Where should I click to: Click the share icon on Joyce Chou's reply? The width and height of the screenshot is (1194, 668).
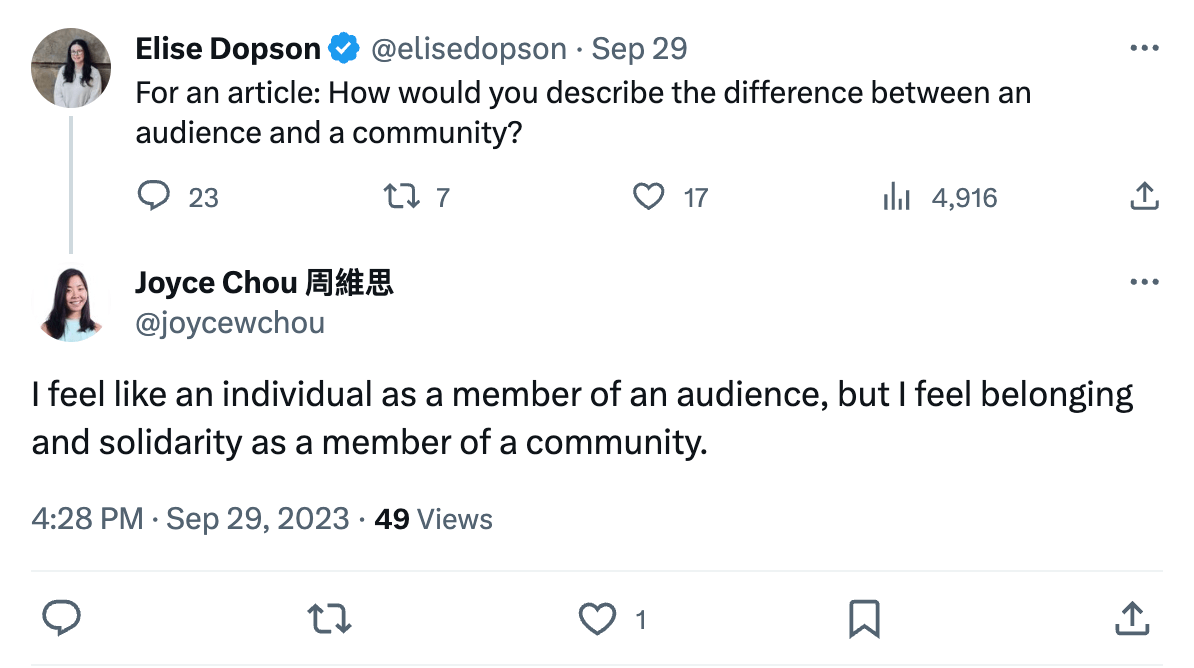[1131, 620]
